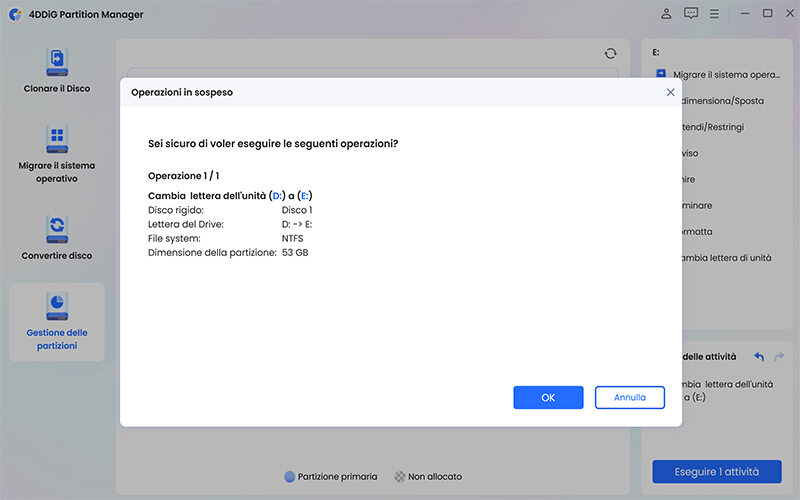This screenshot has height=500, width=800.
Task: Open the feedback chat icon
Action: [x=691, y=14]
